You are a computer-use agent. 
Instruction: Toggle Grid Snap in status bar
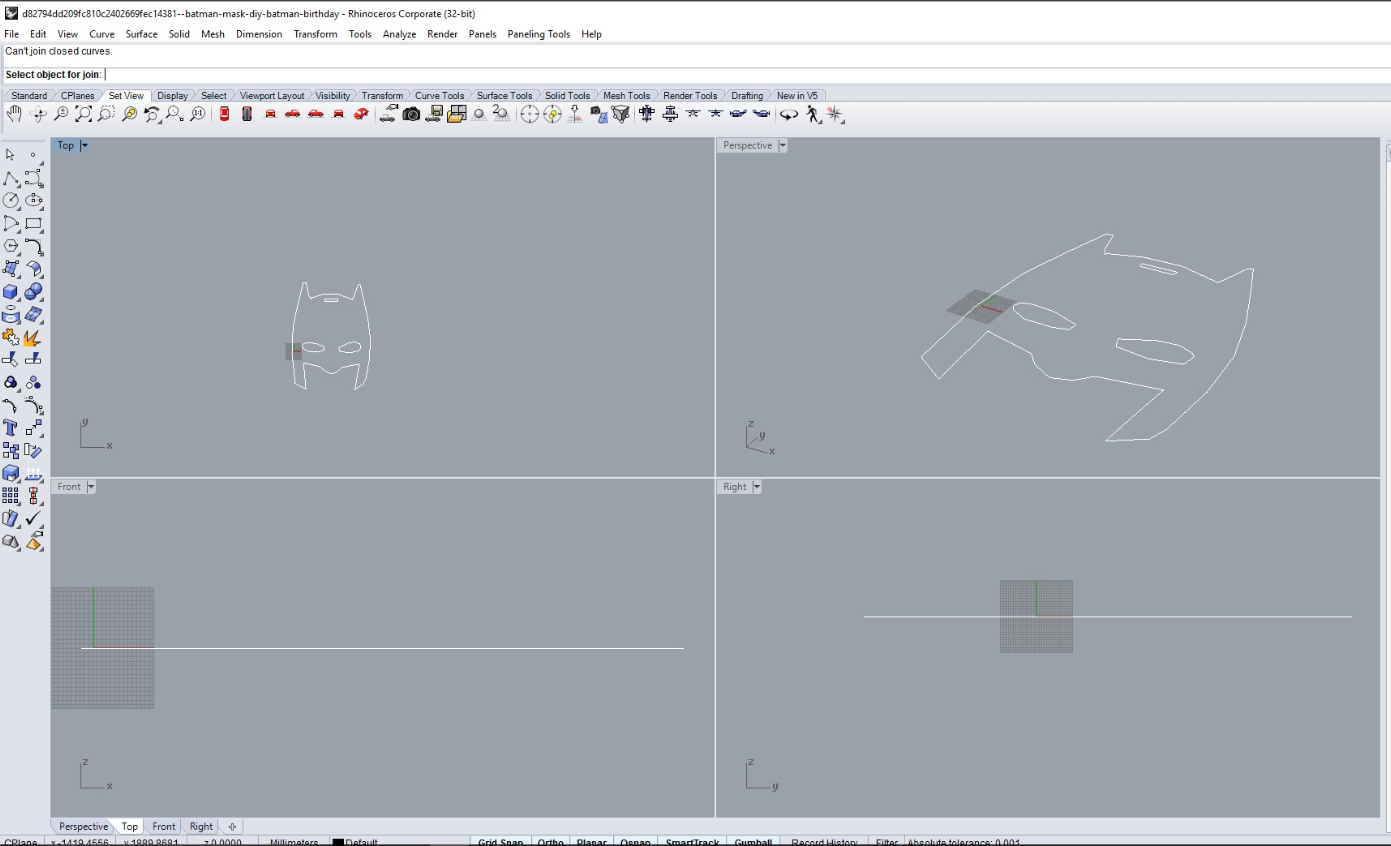pyautogui.click(x=500, y=841)
